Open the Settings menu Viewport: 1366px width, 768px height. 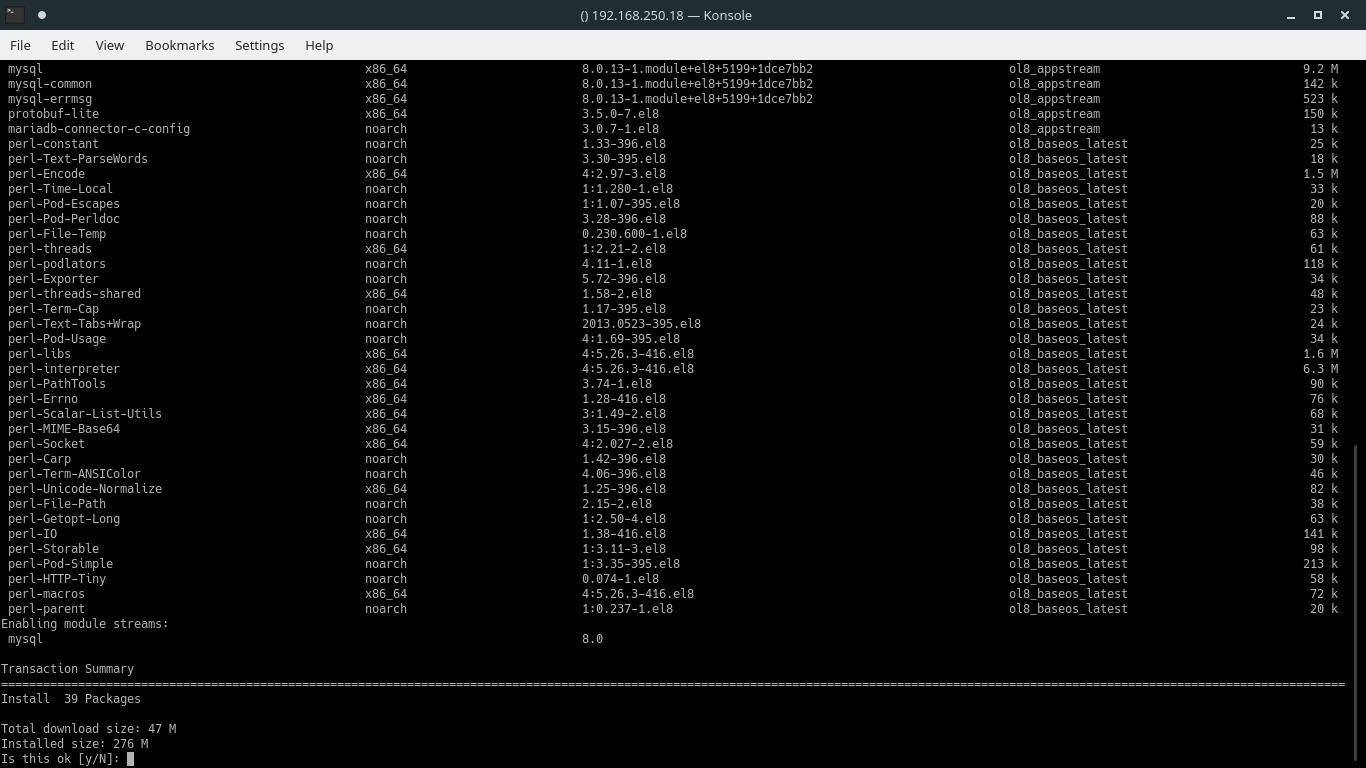[x=259, y=45]
